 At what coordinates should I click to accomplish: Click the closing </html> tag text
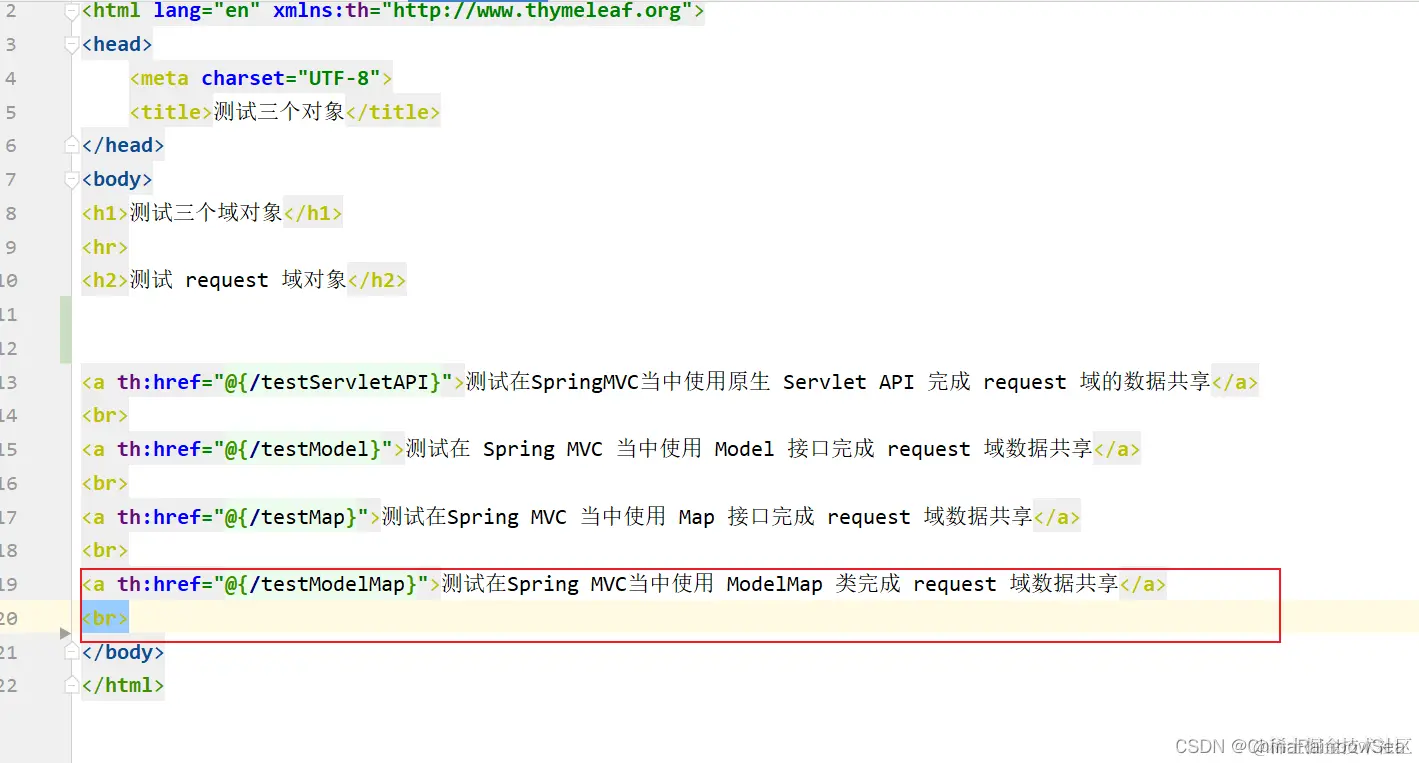coord(123,685)
